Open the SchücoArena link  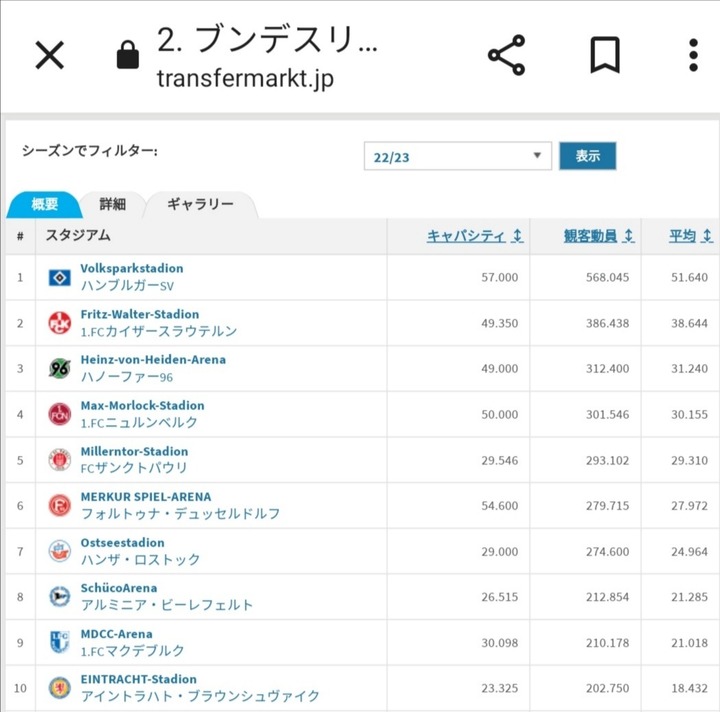[x=118, y=588]
